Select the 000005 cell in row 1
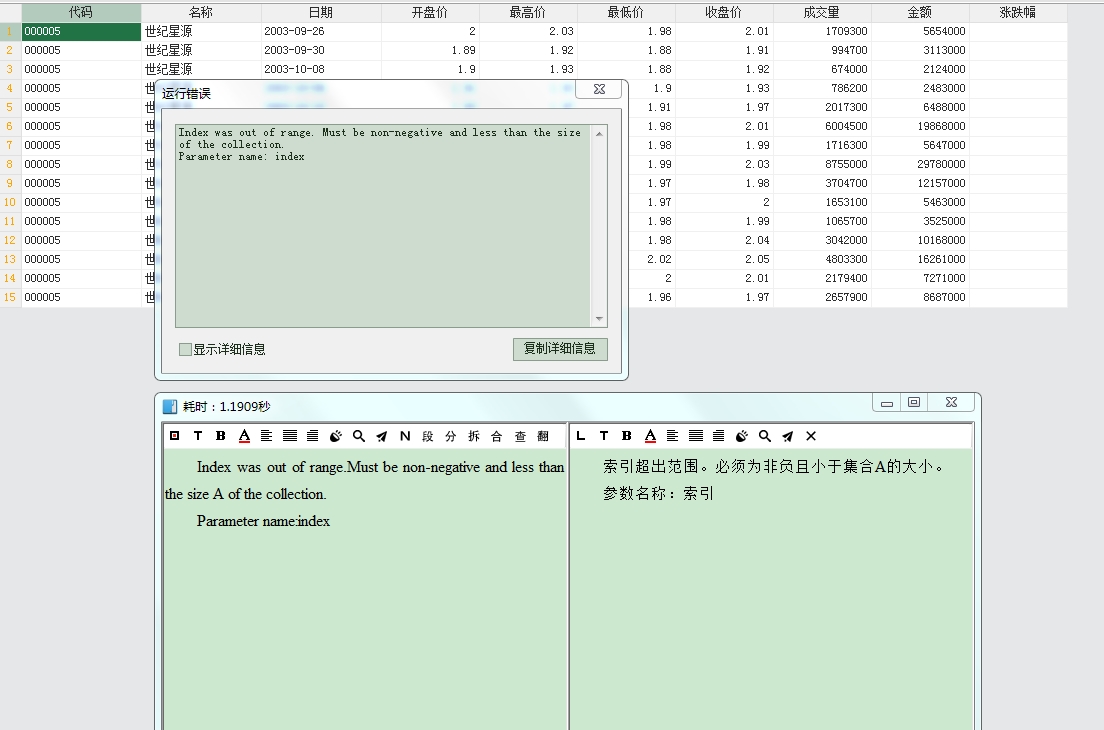The image size is (1104, 730). [x=81, y=32]
